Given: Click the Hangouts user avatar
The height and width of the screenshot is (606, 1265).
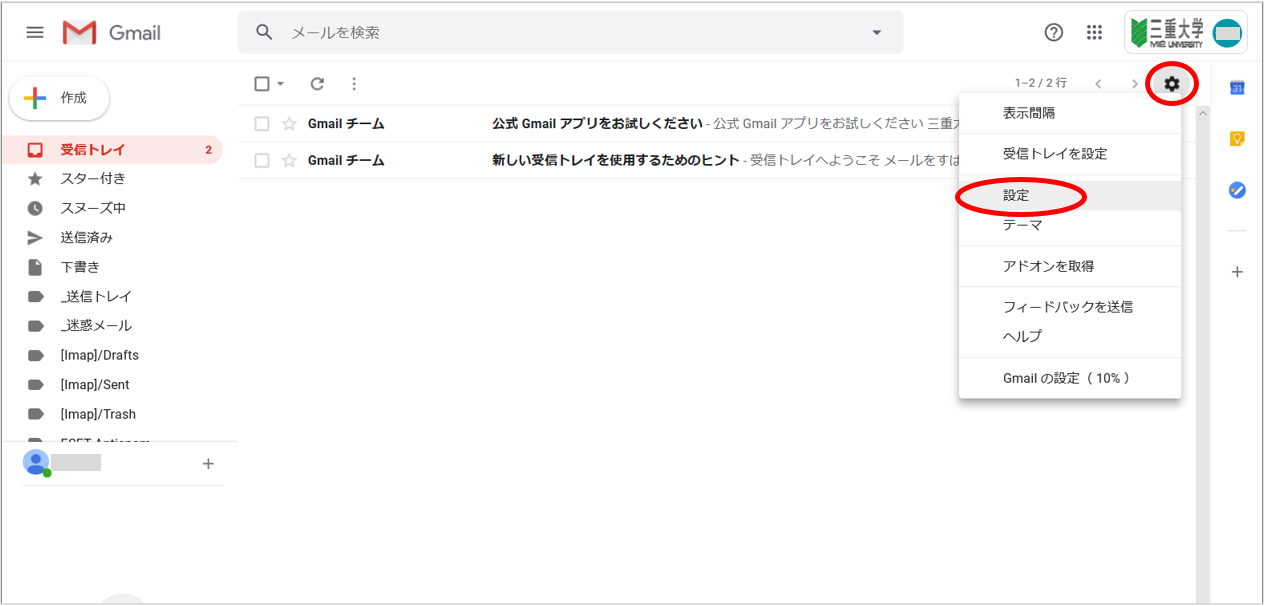Looking at the screenshot, I should pyautogui.click(x=36, y=463).
